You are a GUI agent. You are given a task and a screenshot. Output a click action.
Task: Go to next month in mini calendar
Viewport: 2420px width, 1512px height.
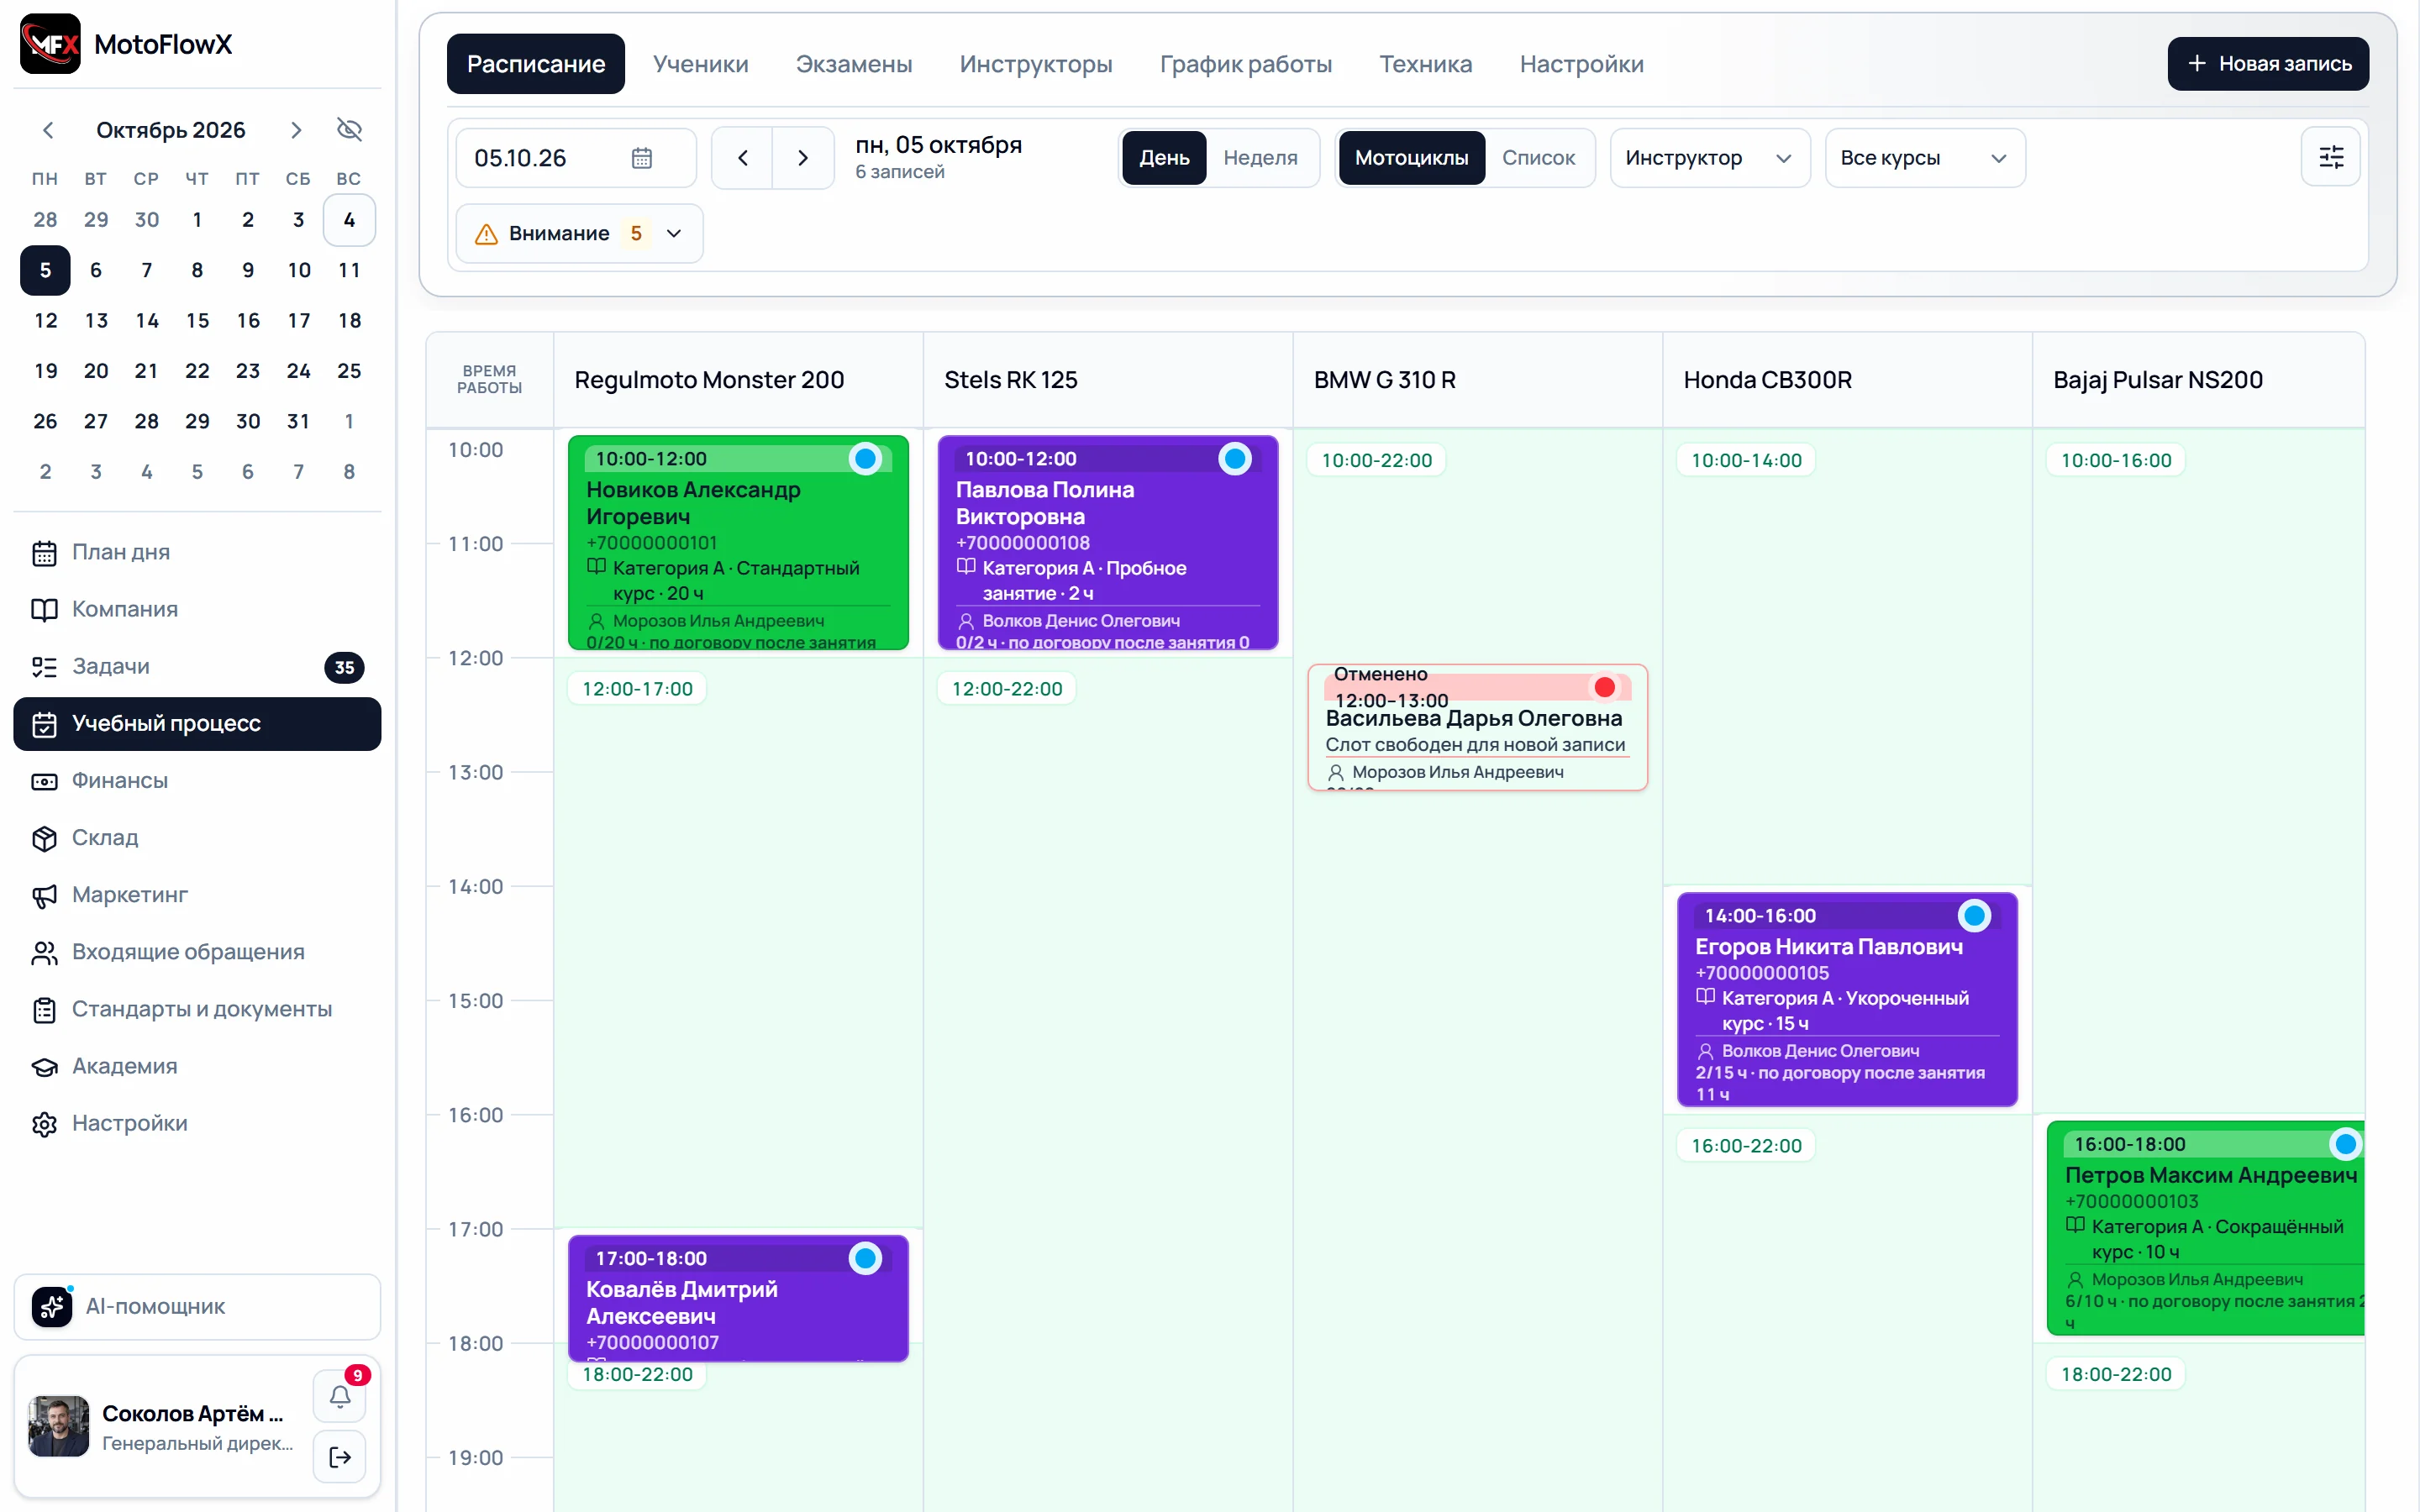pos(296,130)
